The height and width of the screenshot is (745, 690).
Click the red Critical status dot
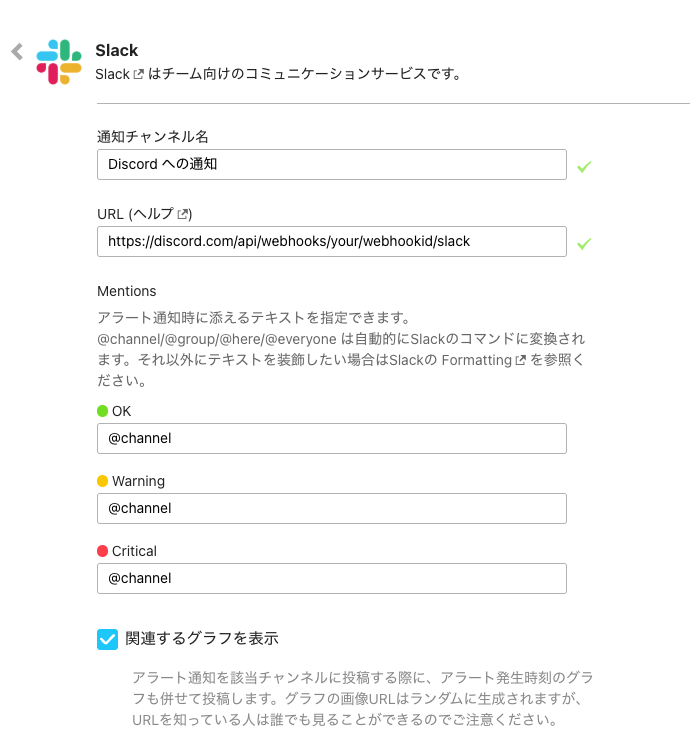point(102,551)
